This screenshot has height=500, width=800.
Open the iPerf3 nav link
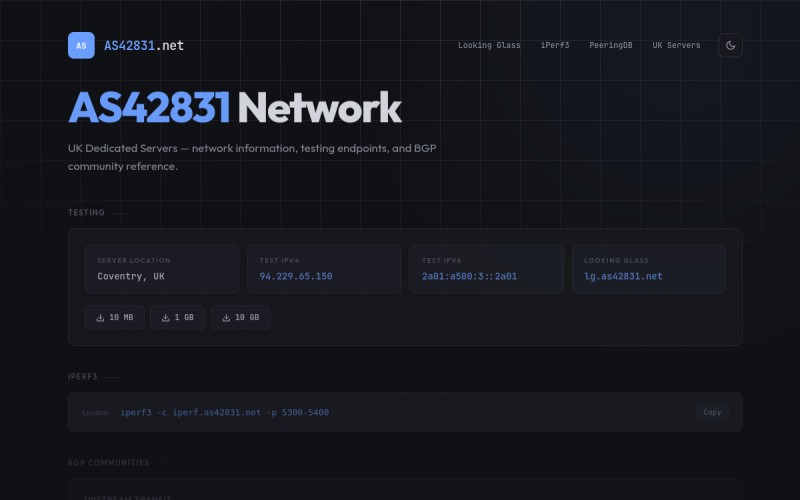click(555, 45)
